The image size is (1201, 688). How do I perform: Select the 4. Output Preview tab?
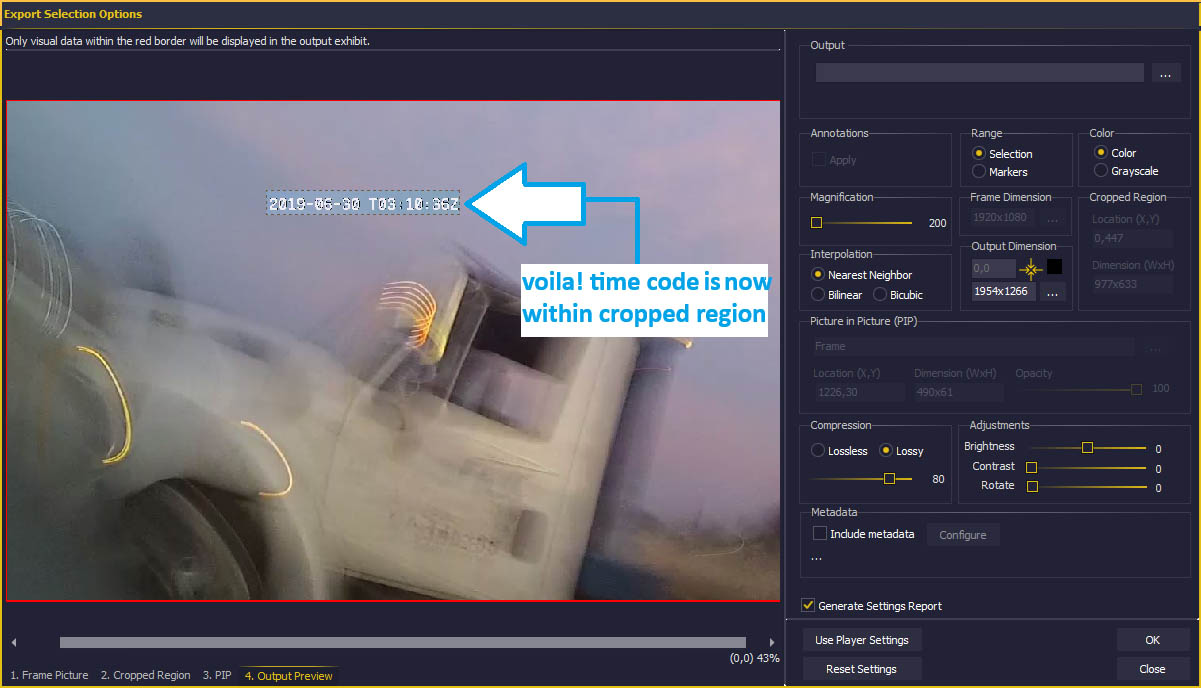(289, 676)
